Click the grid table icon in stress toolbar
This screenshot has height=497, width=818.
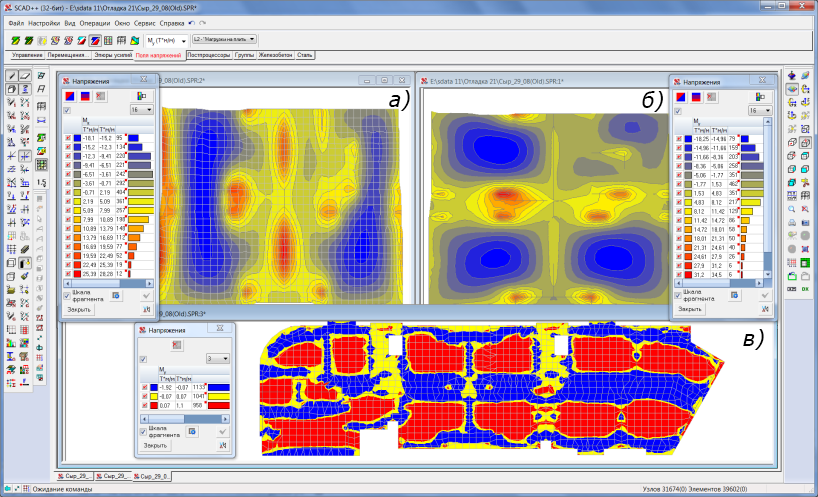point(107,39)
